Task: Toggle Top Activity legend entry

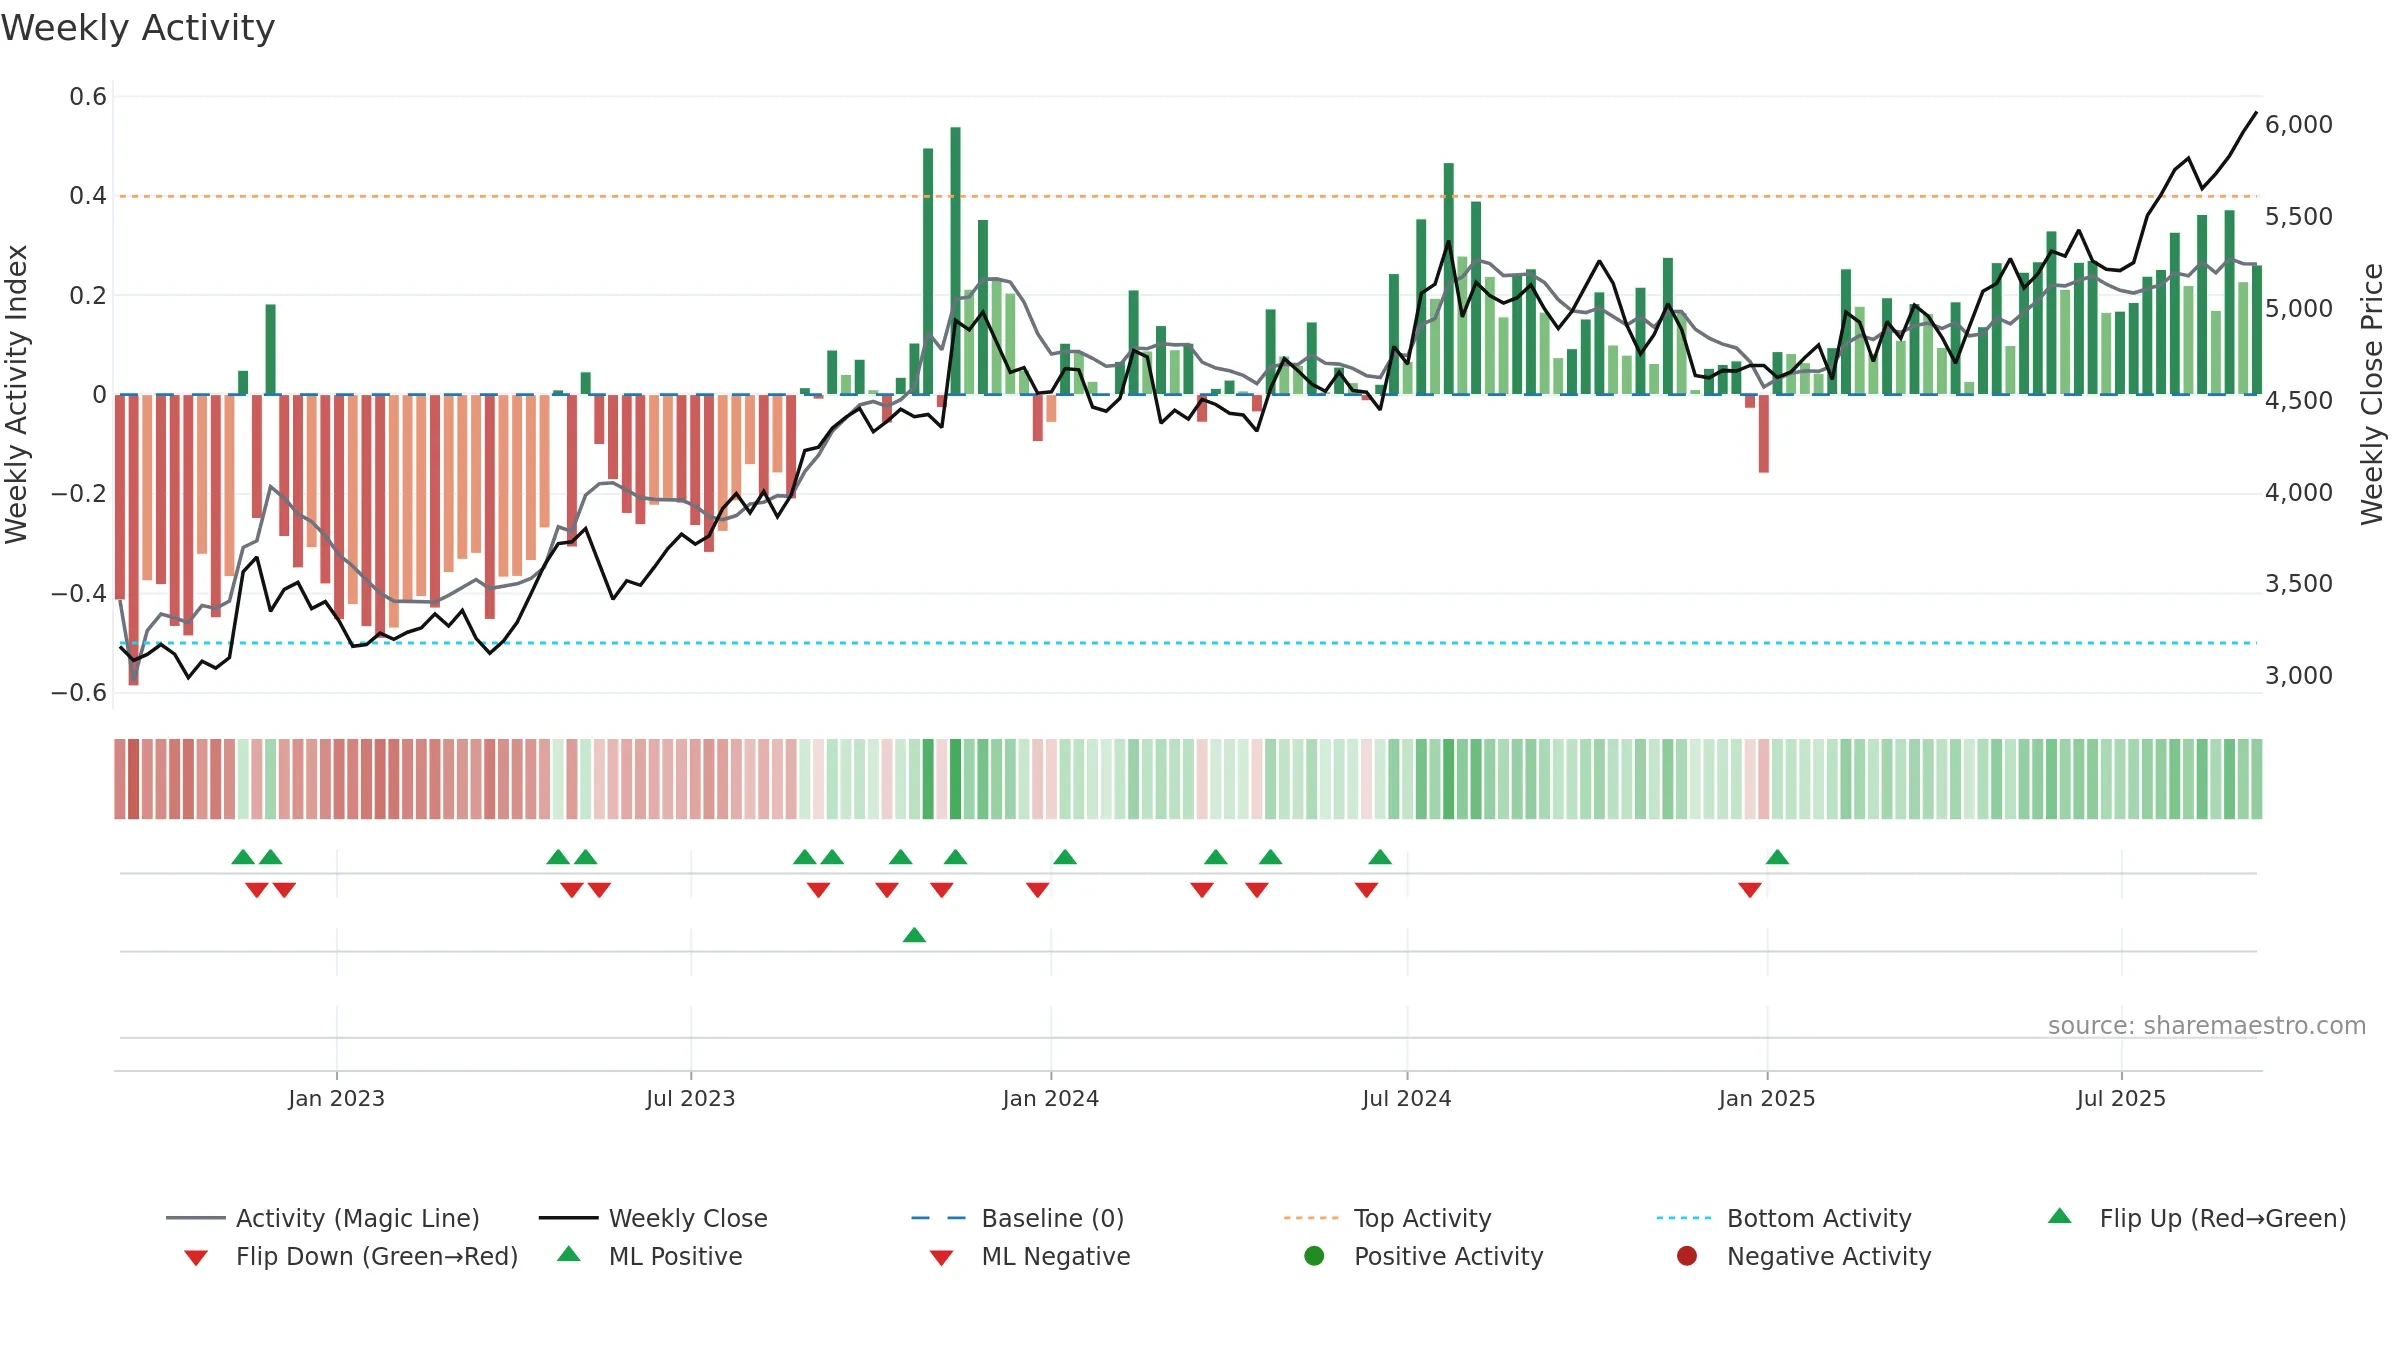Action: (x=1388, y=1218)
